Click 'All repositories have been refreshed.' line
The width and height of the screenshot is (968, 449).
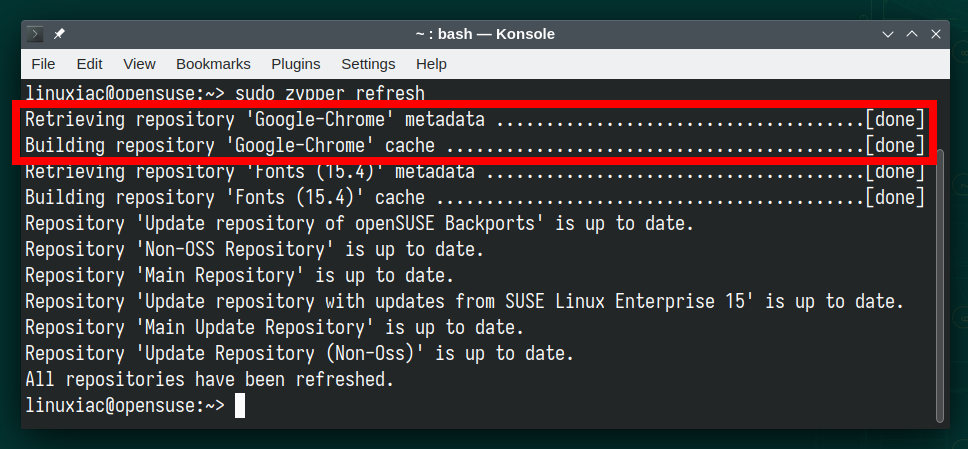209,380
